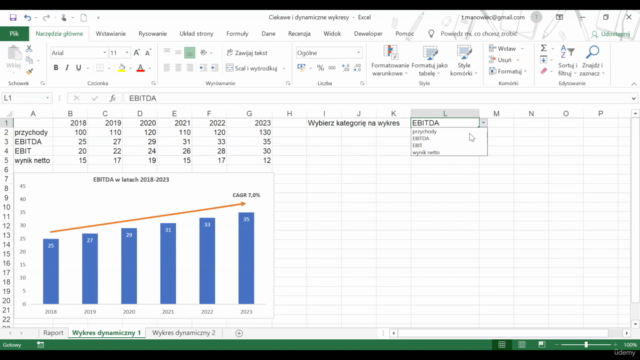Click the Clear eraser icon
This screenshot has width=640, height=360.
pos(544,71)
